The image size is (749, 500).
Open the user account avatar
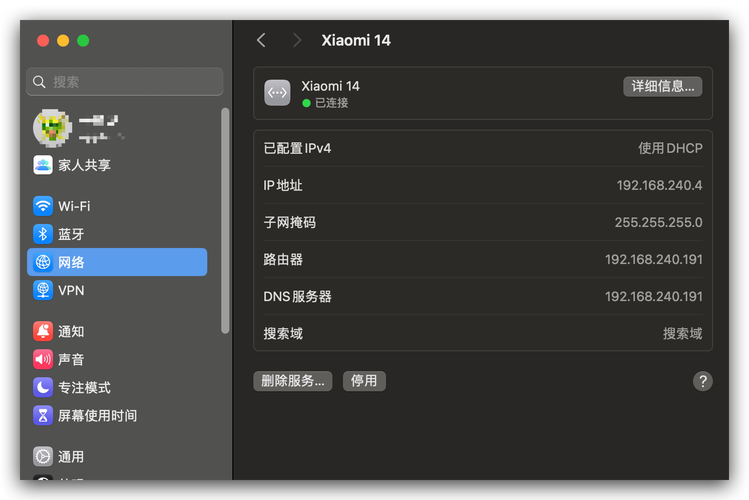click(52, 128)
